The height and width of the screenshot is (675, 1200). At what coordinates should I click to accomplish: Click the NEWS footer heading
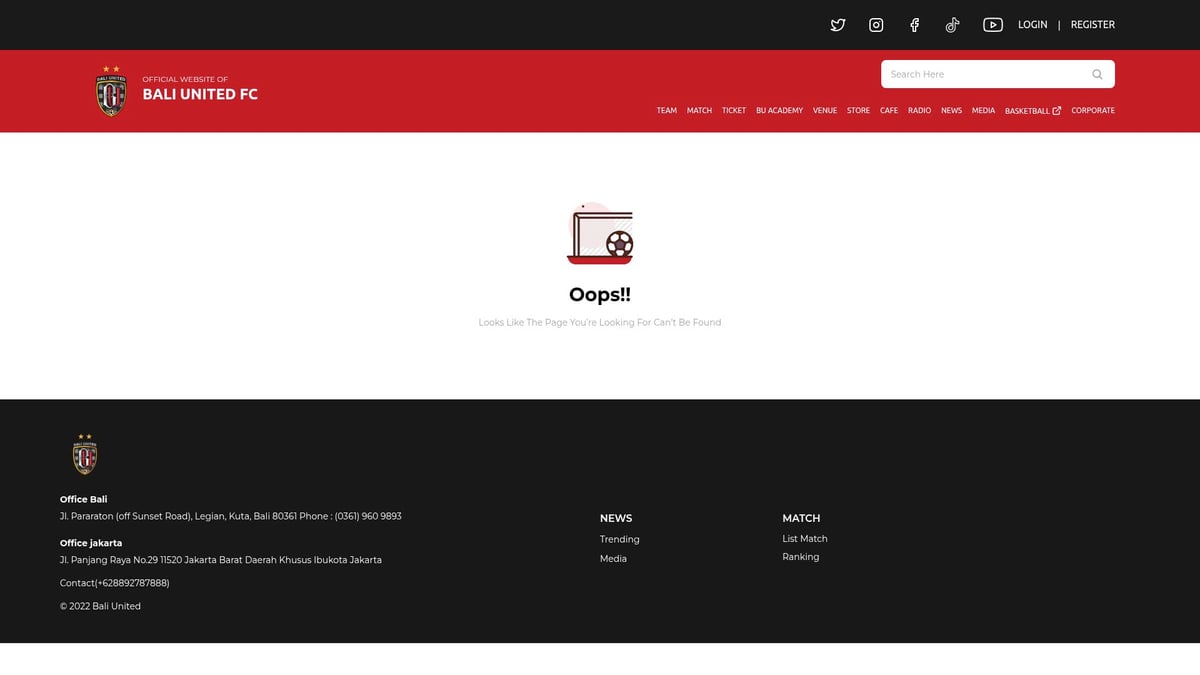616,518
